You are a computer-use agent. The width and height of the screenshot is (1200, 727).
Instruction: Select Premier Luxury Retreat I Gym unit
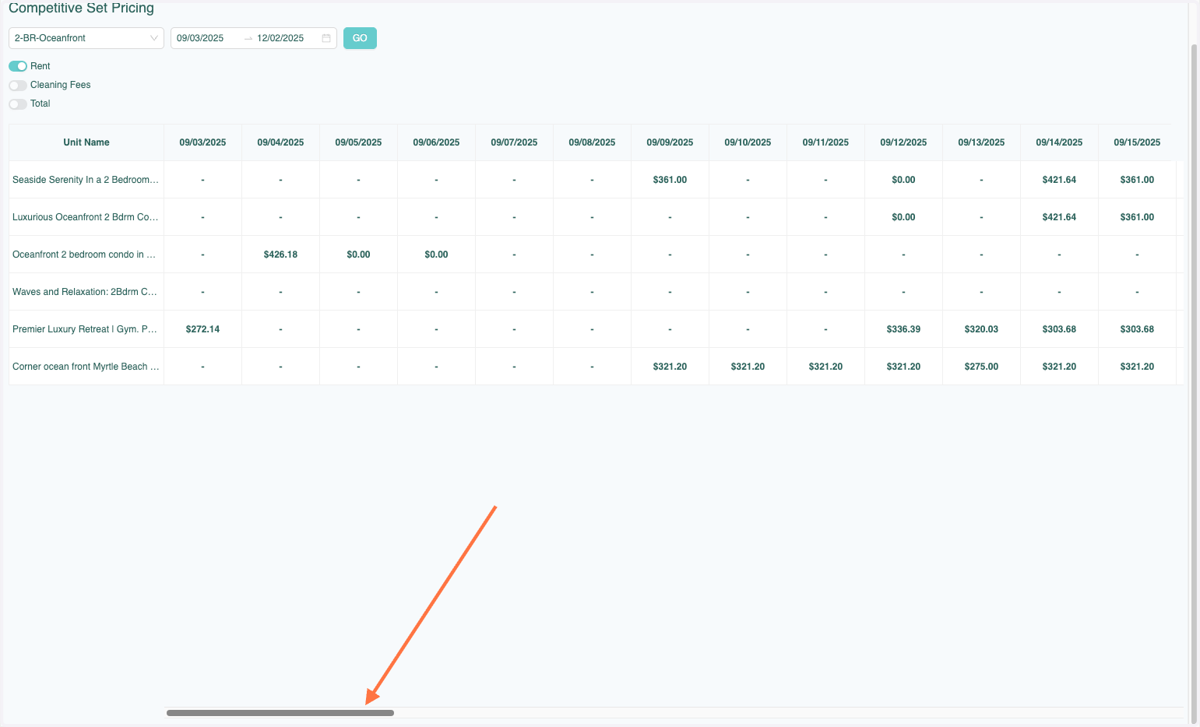click(86, 329)
